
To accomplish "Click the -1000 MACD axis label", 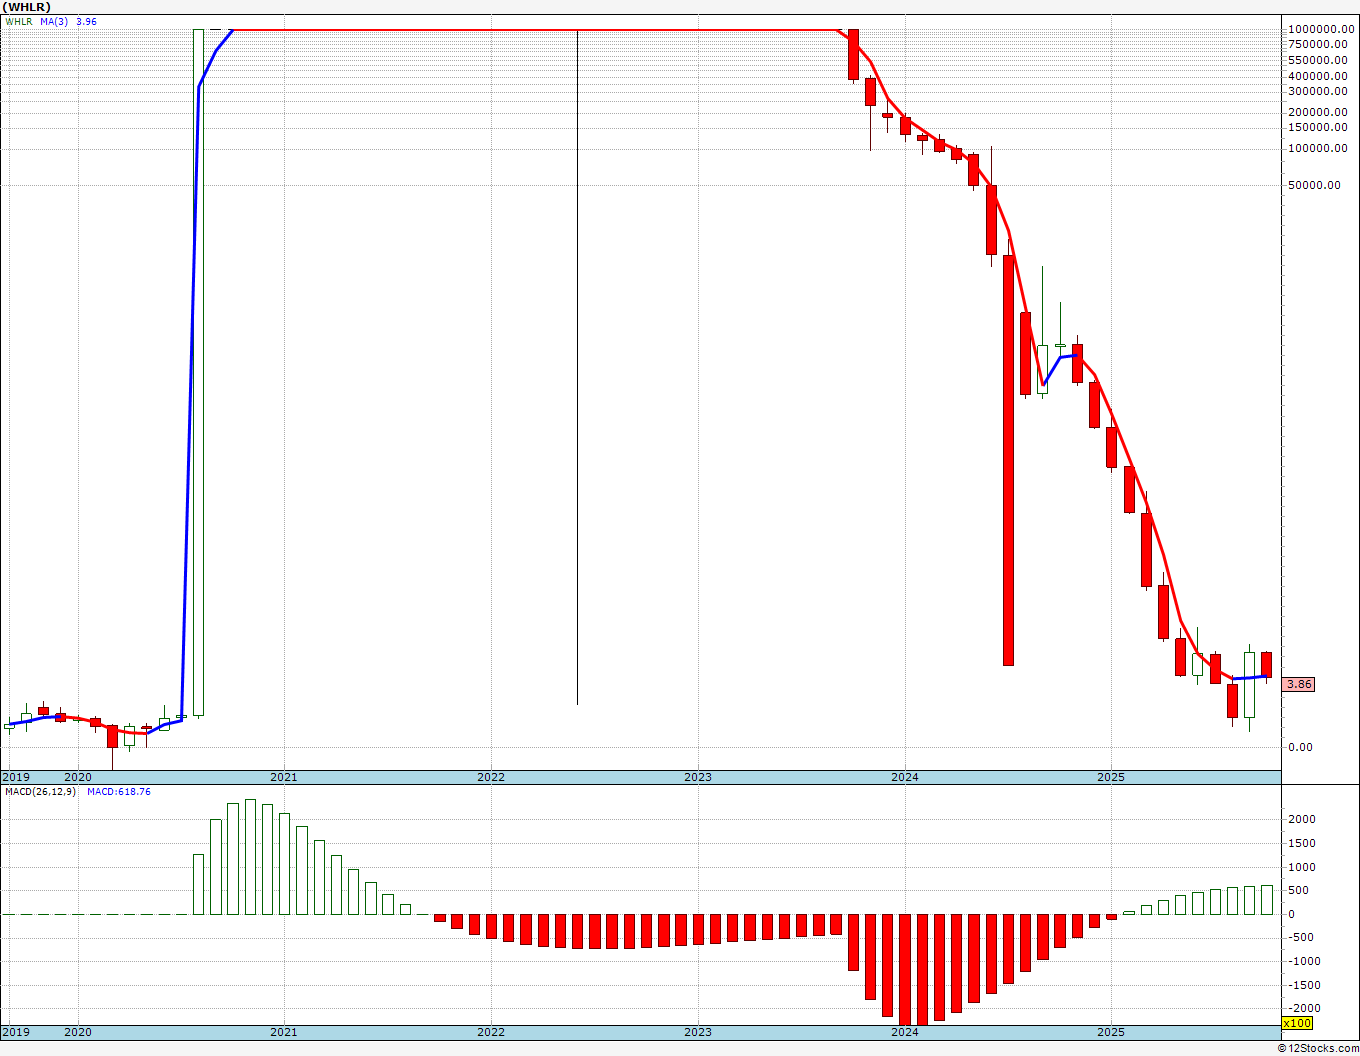I will (x=1302, y=962).
